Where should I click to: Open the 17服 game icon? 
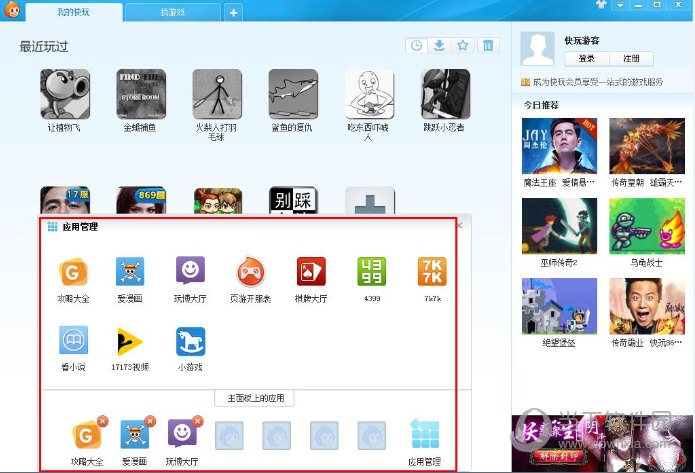[65, 200]
